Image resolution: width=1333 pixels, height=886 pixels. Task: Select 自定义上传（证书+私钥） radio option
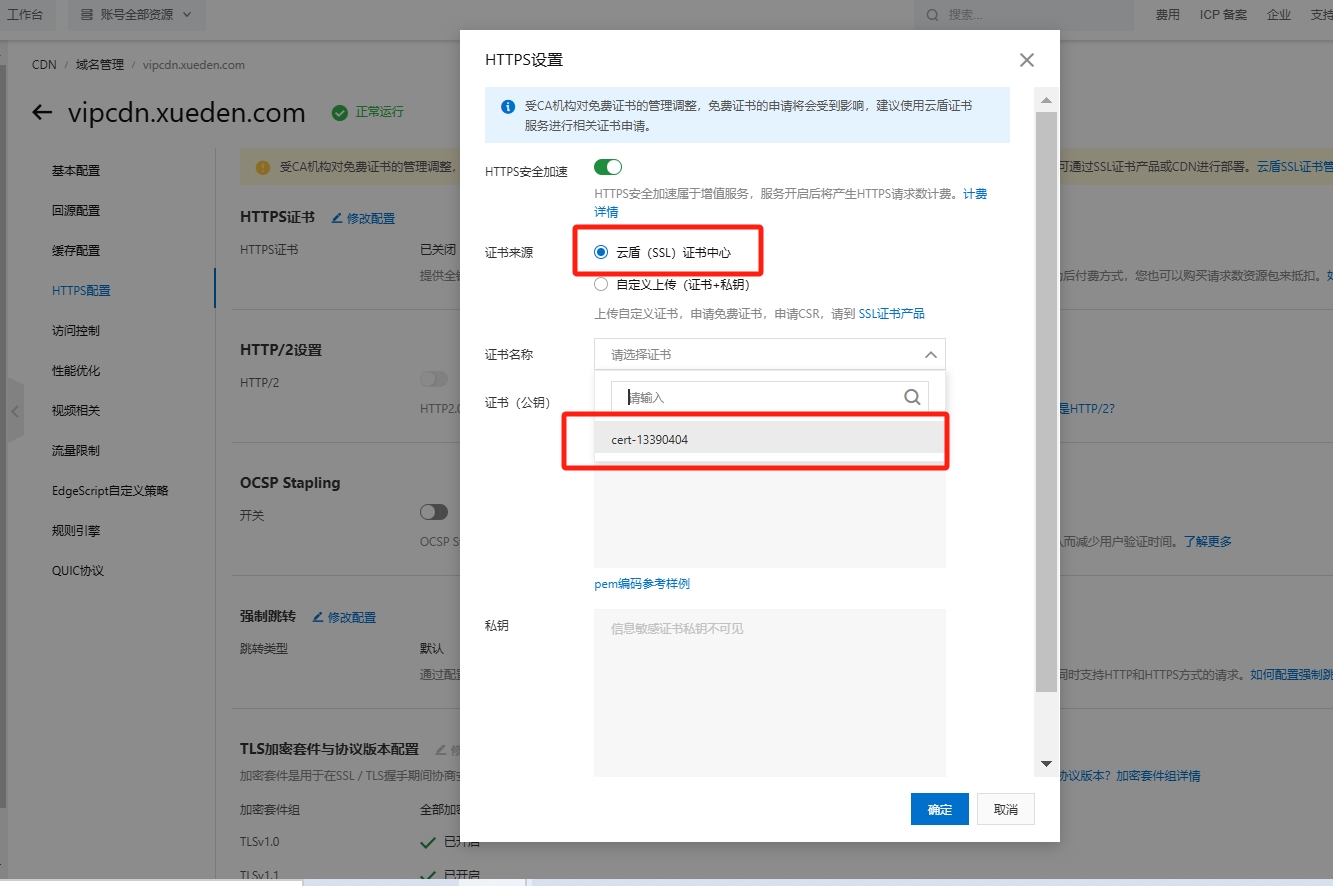(601, 284)
